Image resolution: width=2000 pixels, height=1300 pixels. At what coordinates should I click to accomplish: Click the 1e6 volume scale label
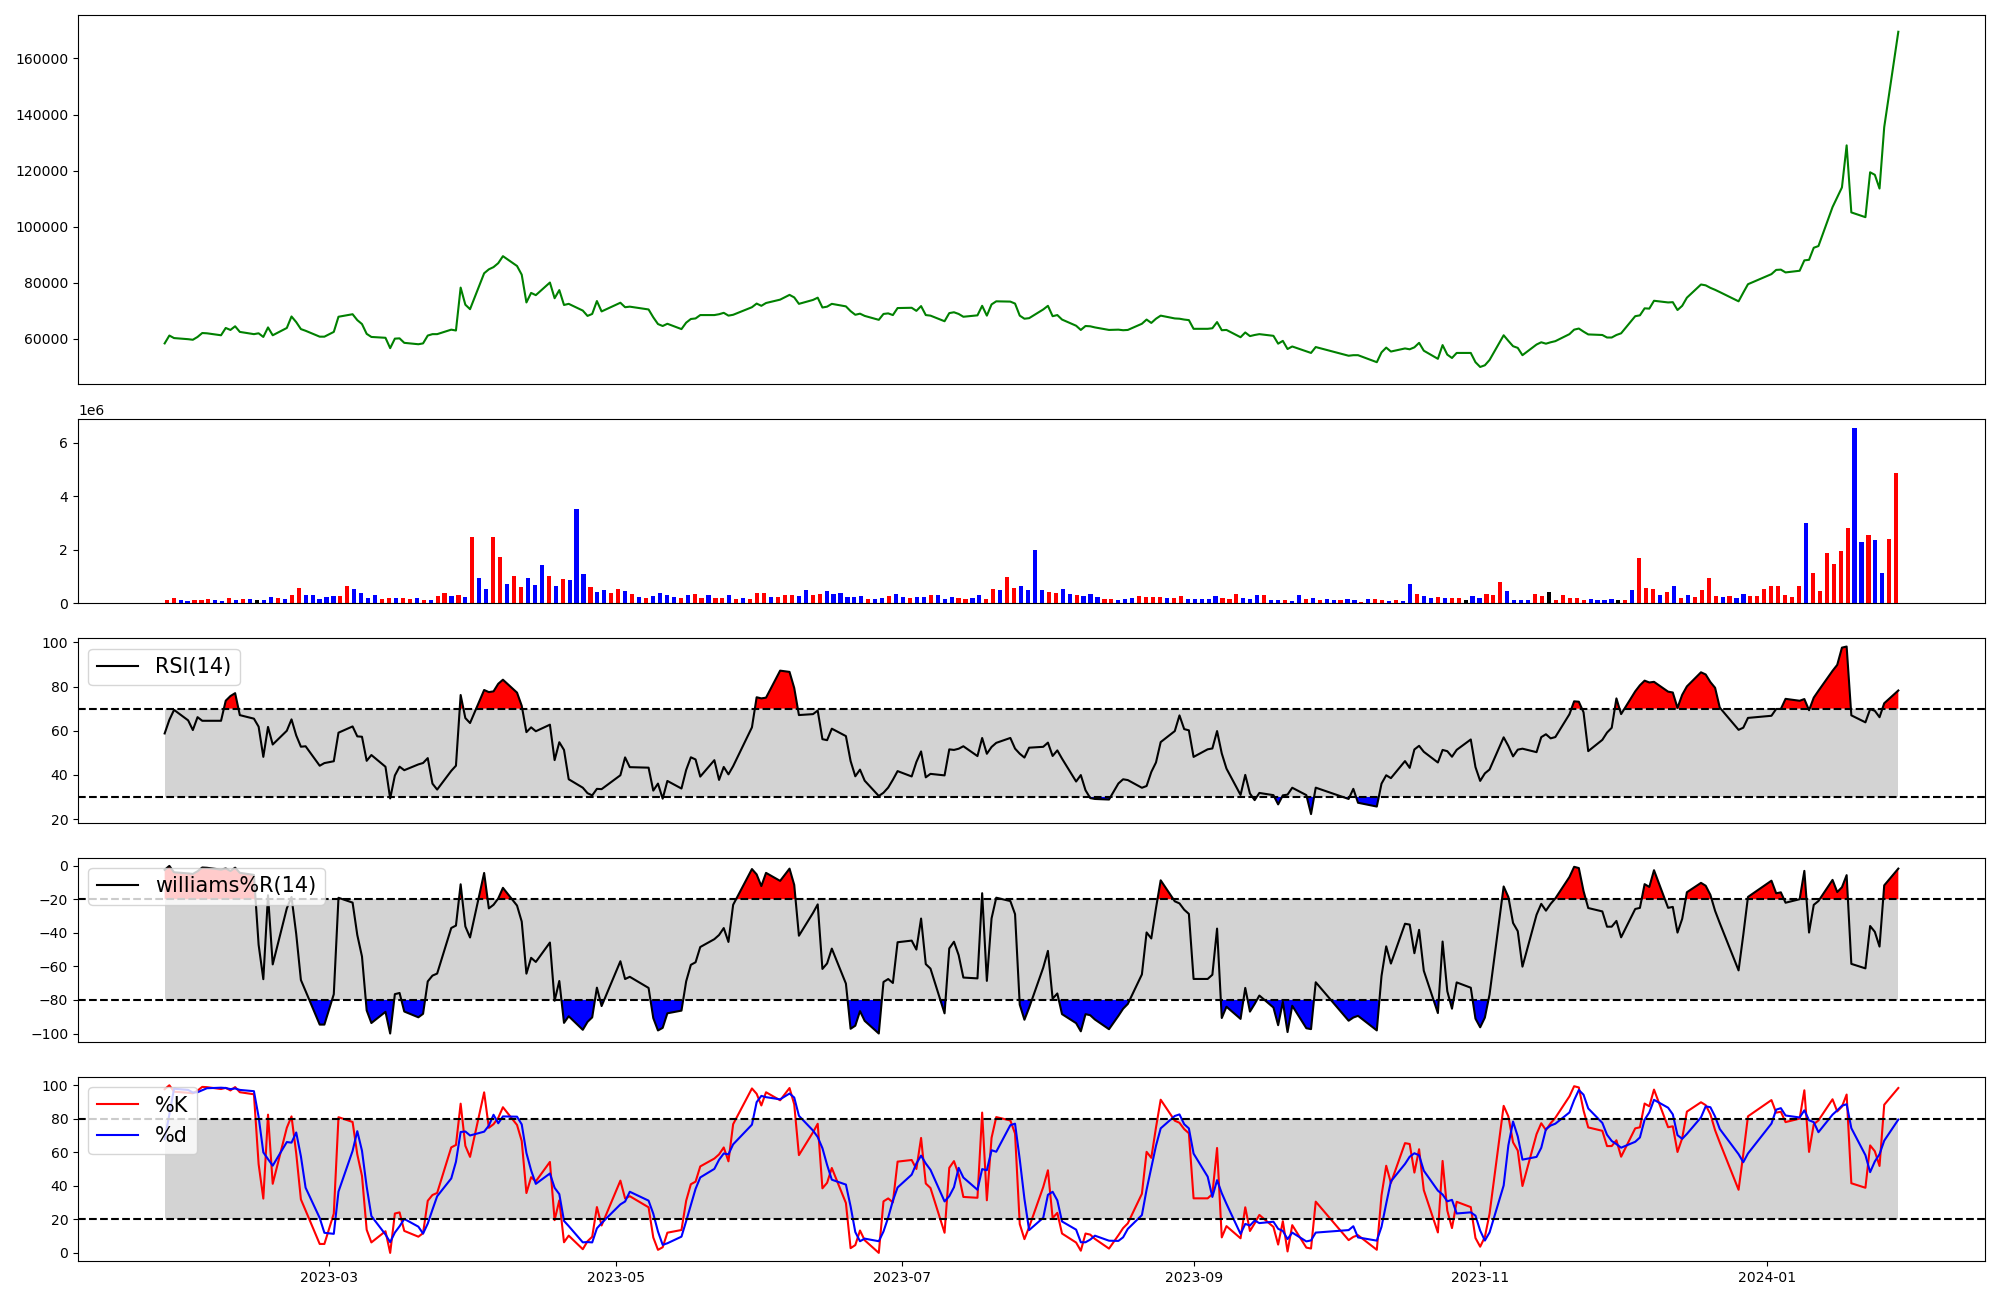[x=91, y=411]
